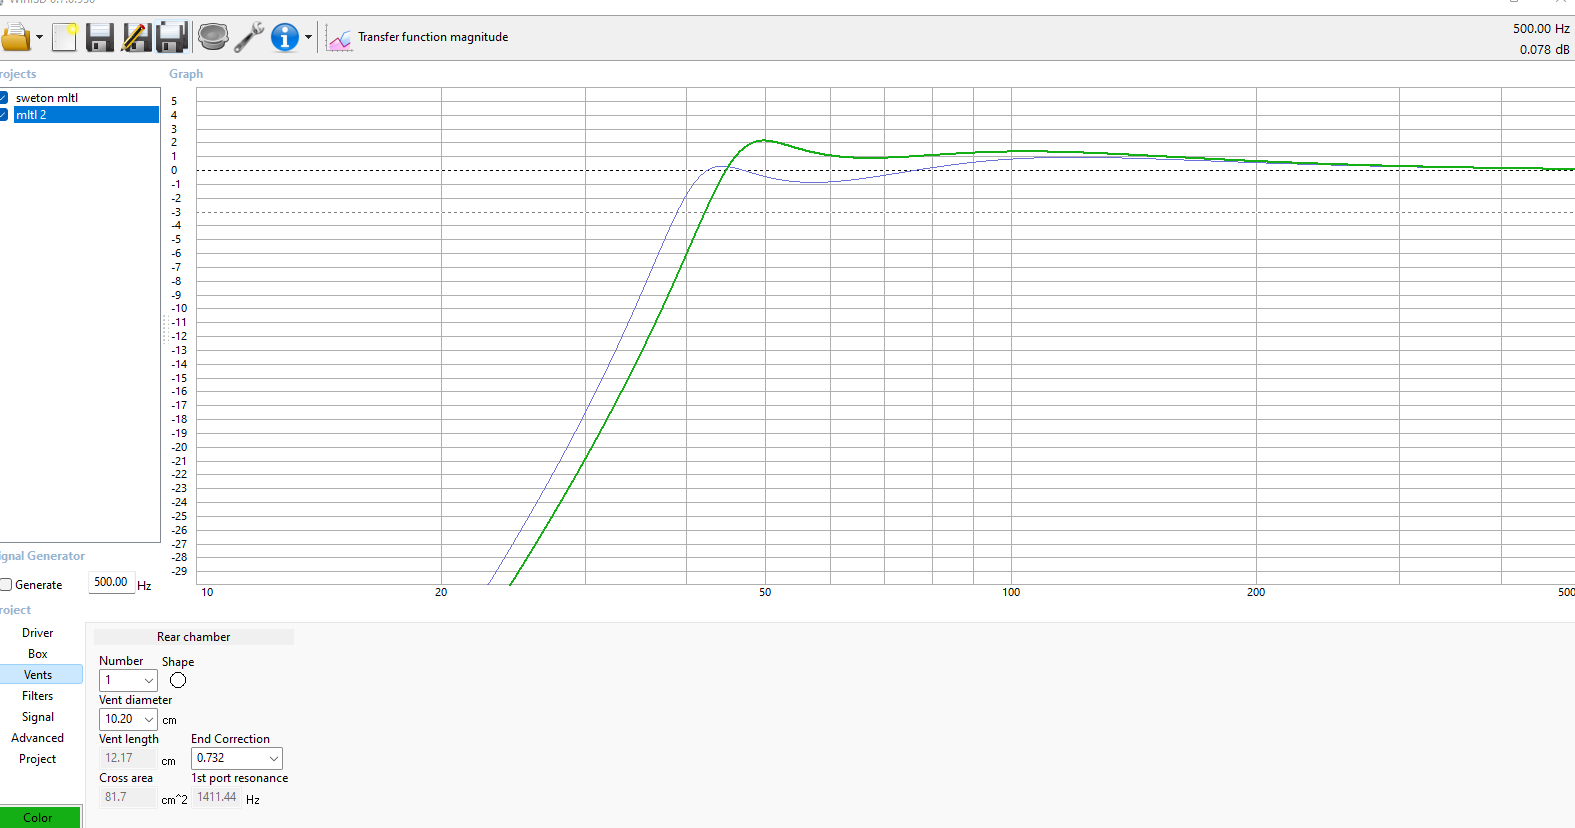Viewport: 1575px width, 828px height.
Task: Select sweton mltl in project list
Action: [x=47, y=98]
